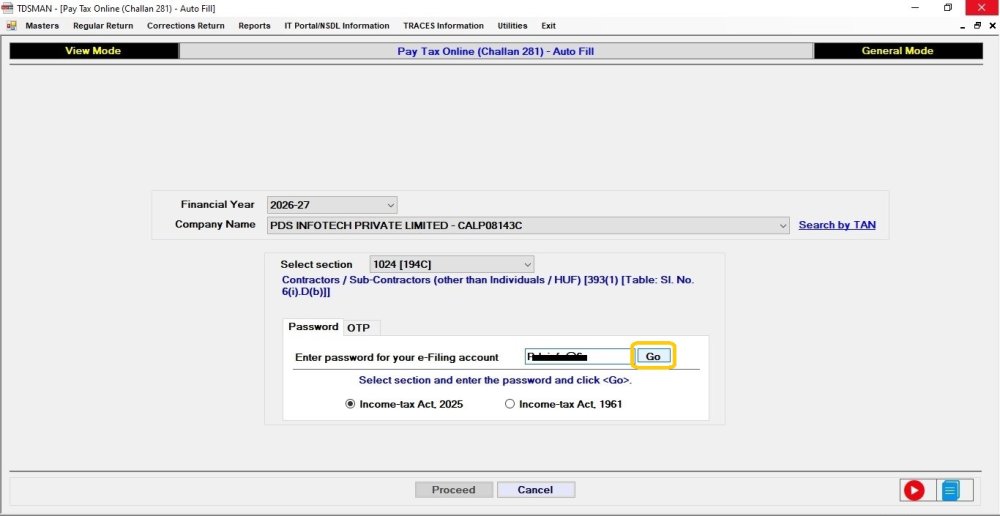This screenshot has height=516, width=1000.
Task: Click the red play video icon
Action: tap(913, 490)
